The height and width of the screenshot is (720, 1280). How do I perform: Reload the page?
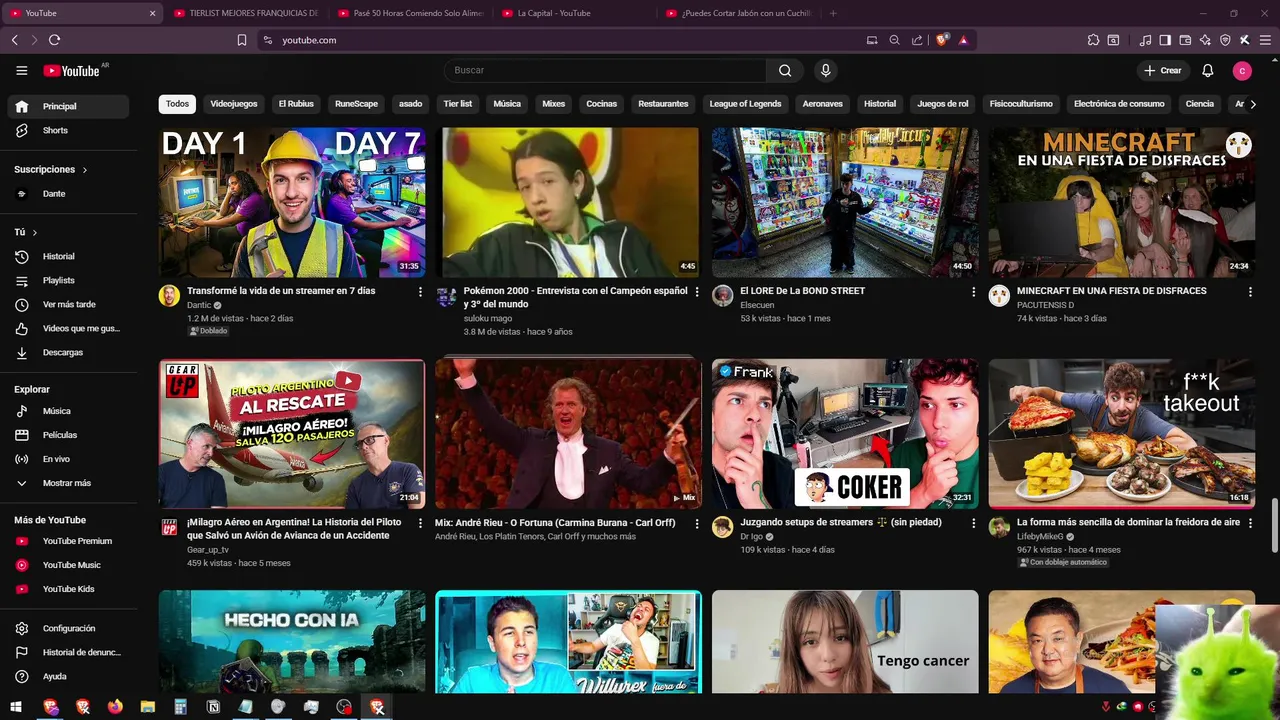[54, 40]
